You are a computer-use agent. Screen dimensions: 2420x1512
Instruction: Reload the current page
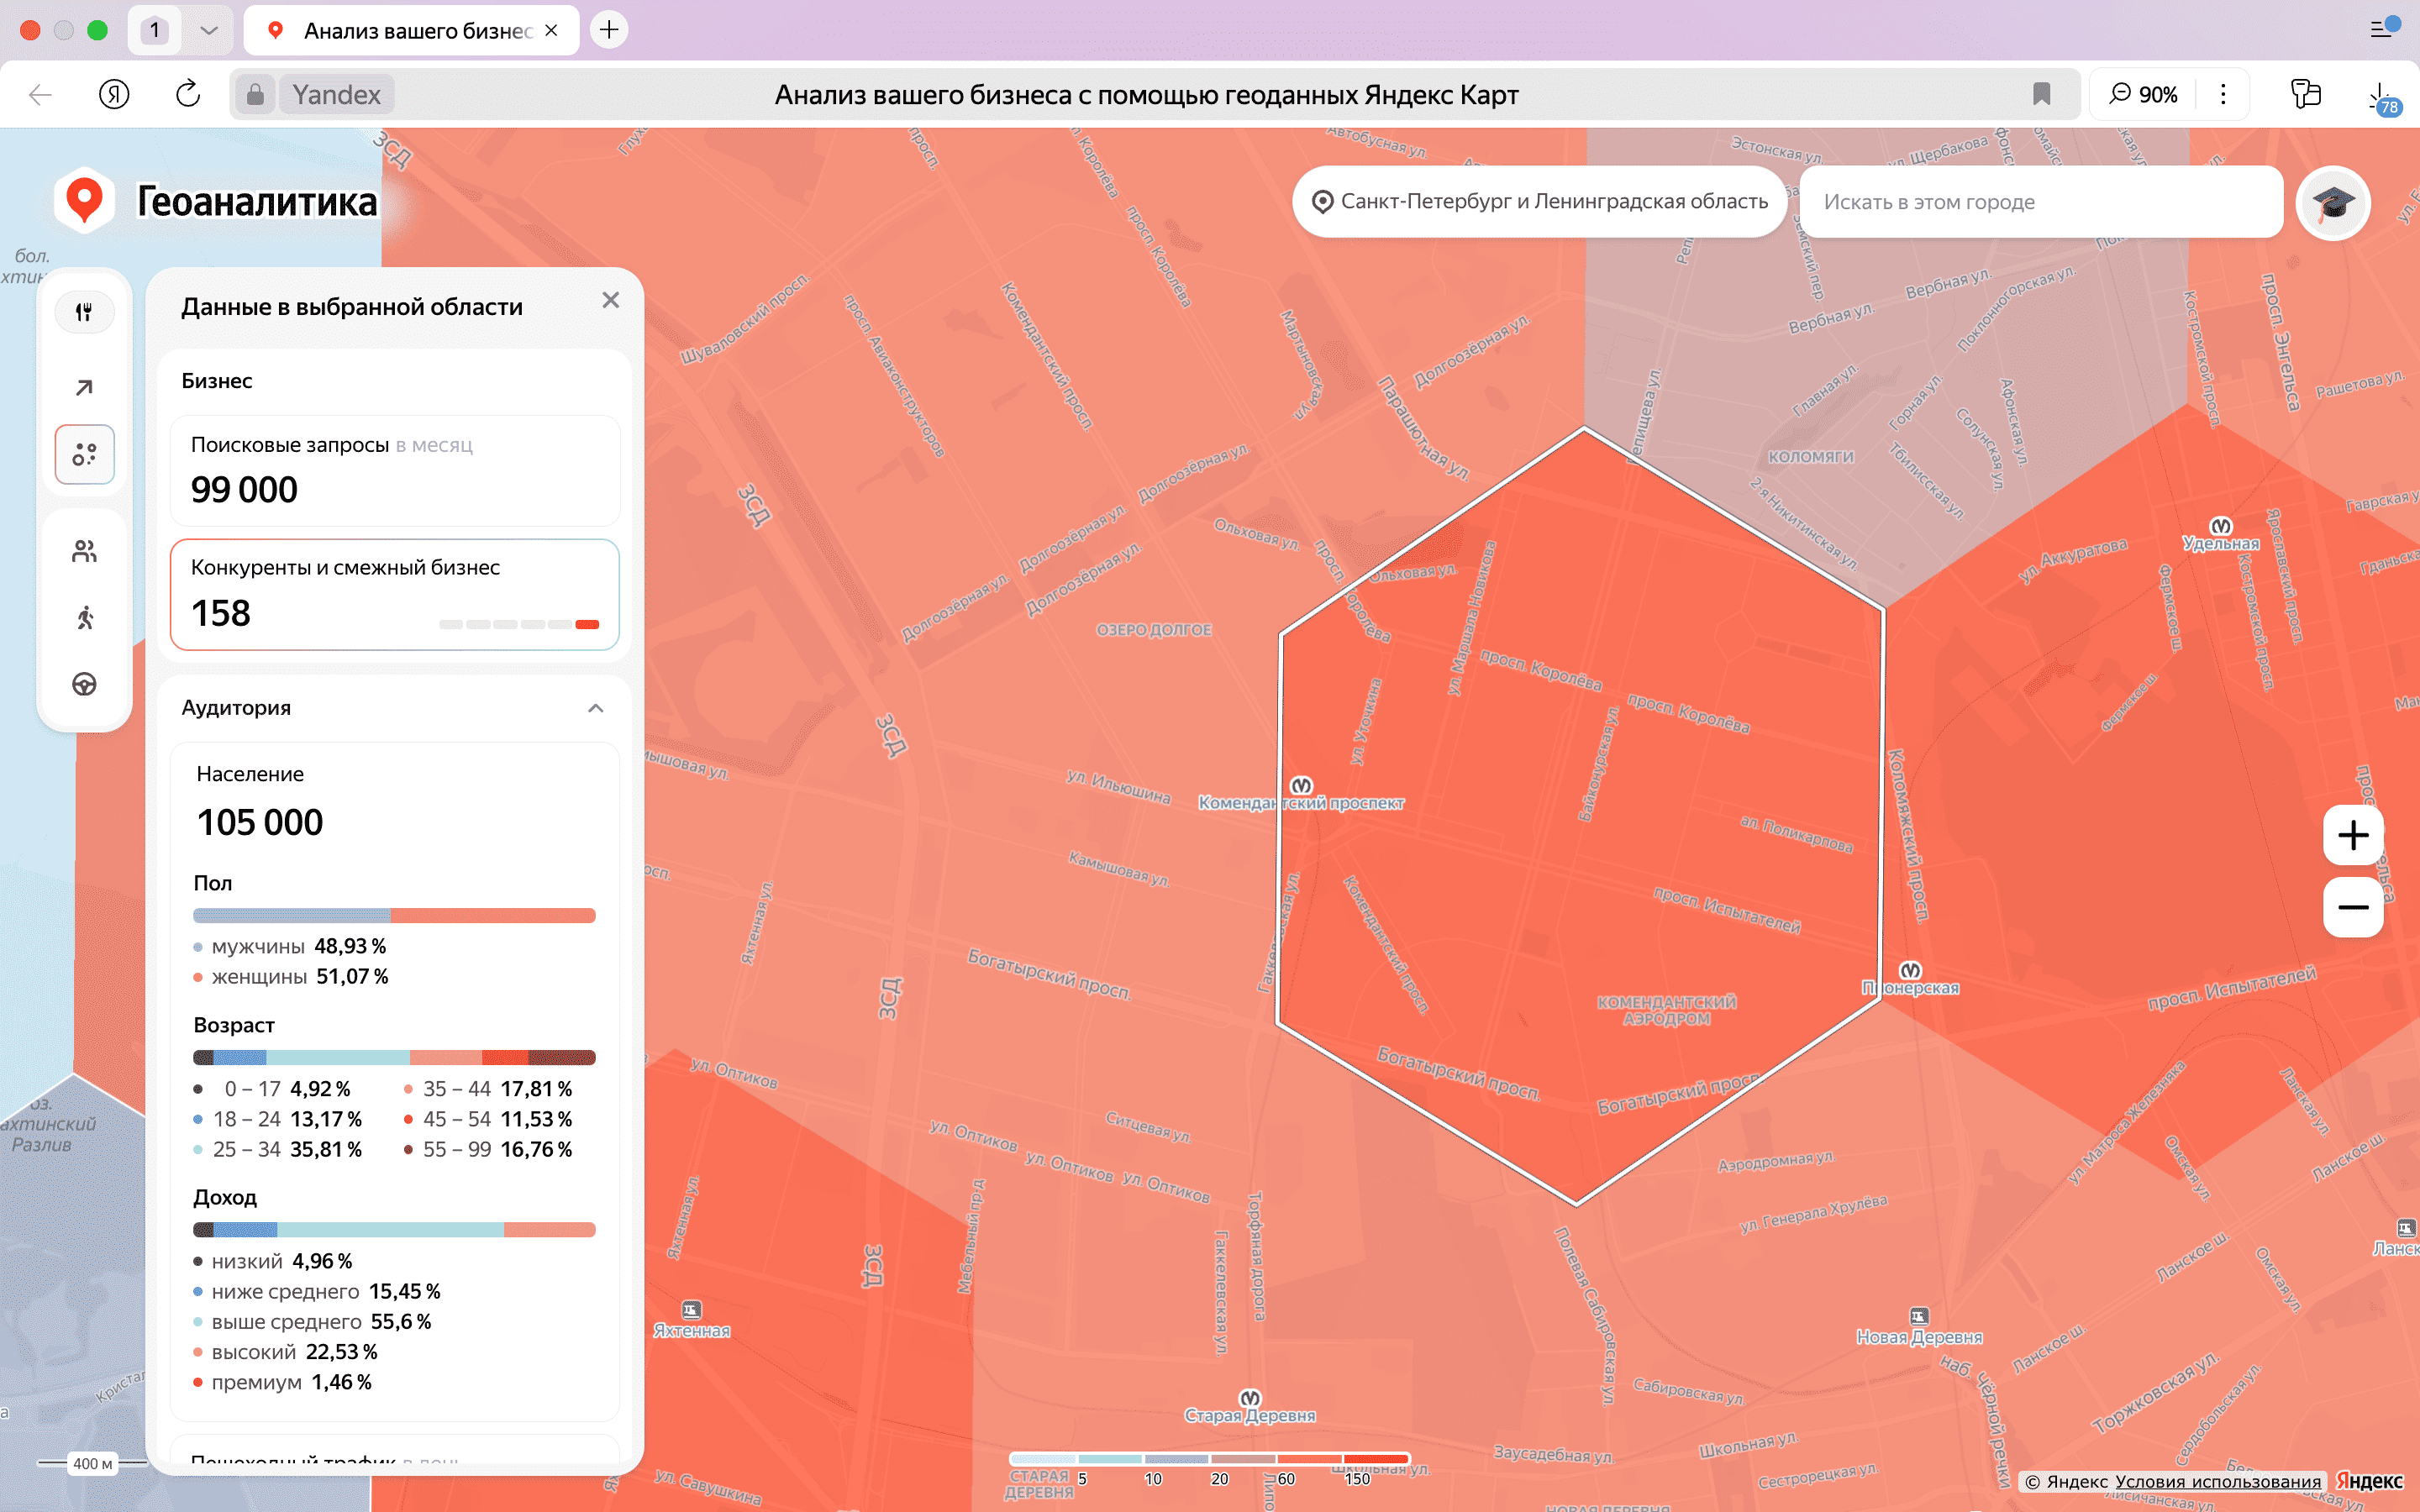click(x=188, y=94)
